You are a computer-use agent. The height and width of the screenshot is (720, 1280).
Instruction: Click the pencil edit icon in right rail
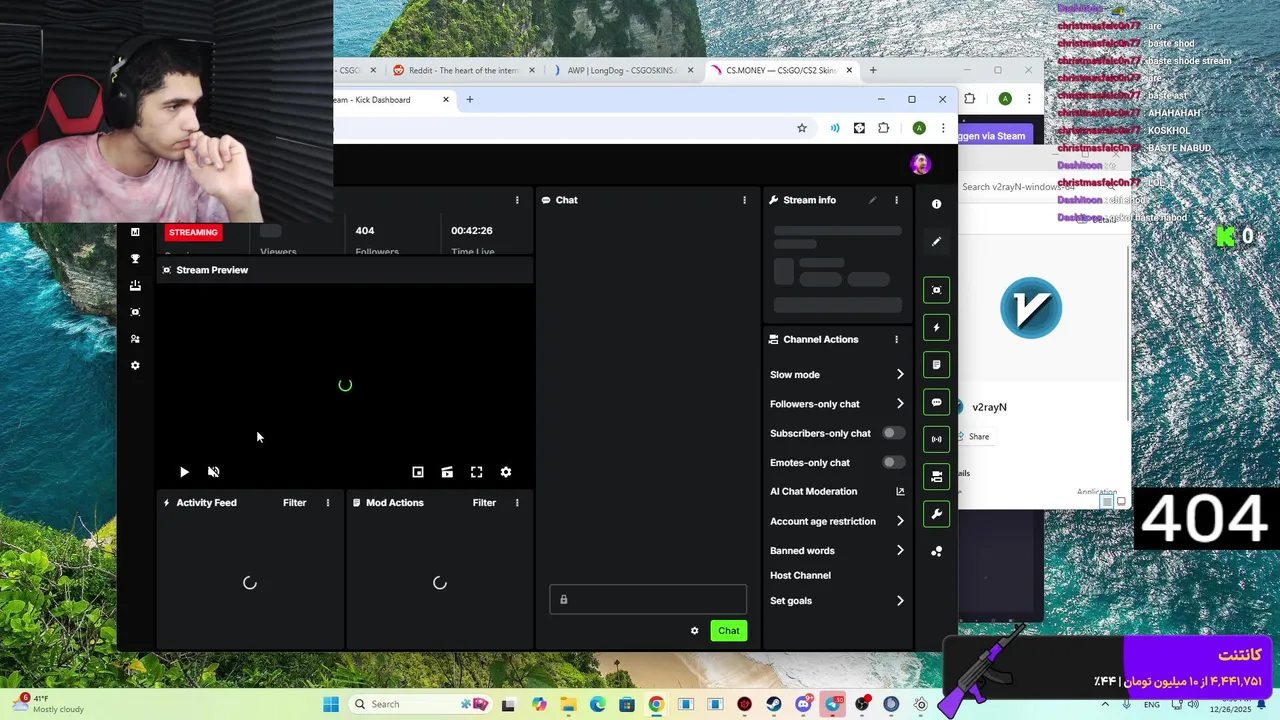coord(936,241)
